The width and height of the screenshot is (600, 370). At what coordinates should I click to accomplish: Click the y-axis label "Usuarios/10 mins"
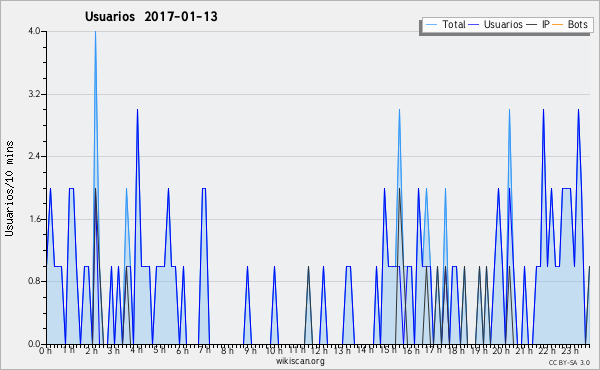pos(9,188)
